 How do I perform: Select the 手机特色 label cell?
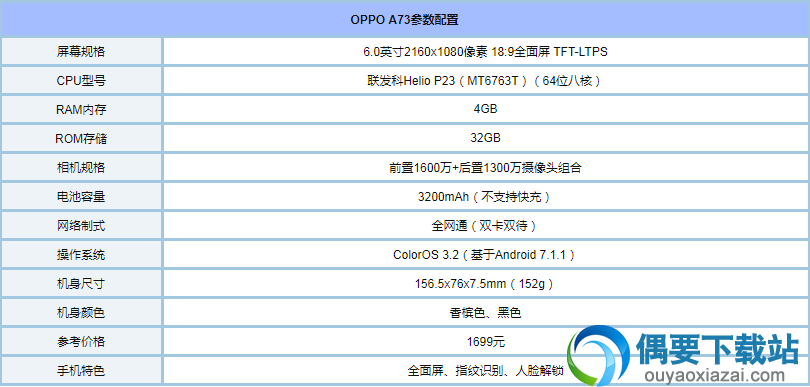(82, 370)
